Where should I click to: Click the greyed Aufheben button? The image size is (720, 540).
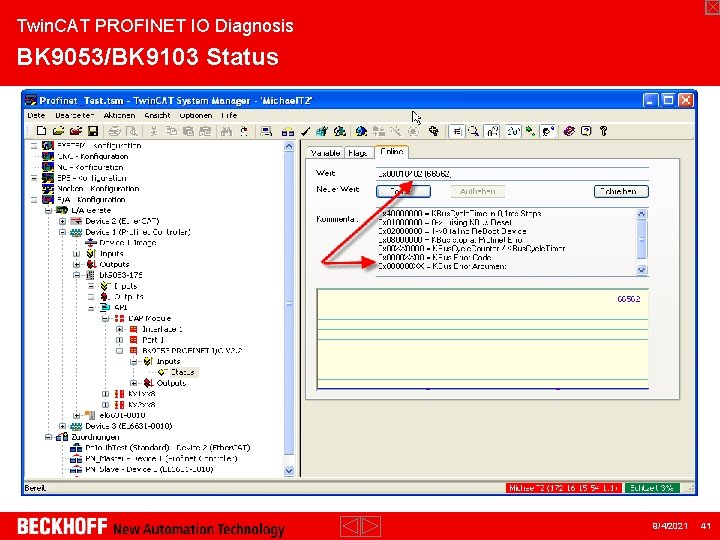coord(478,191)
